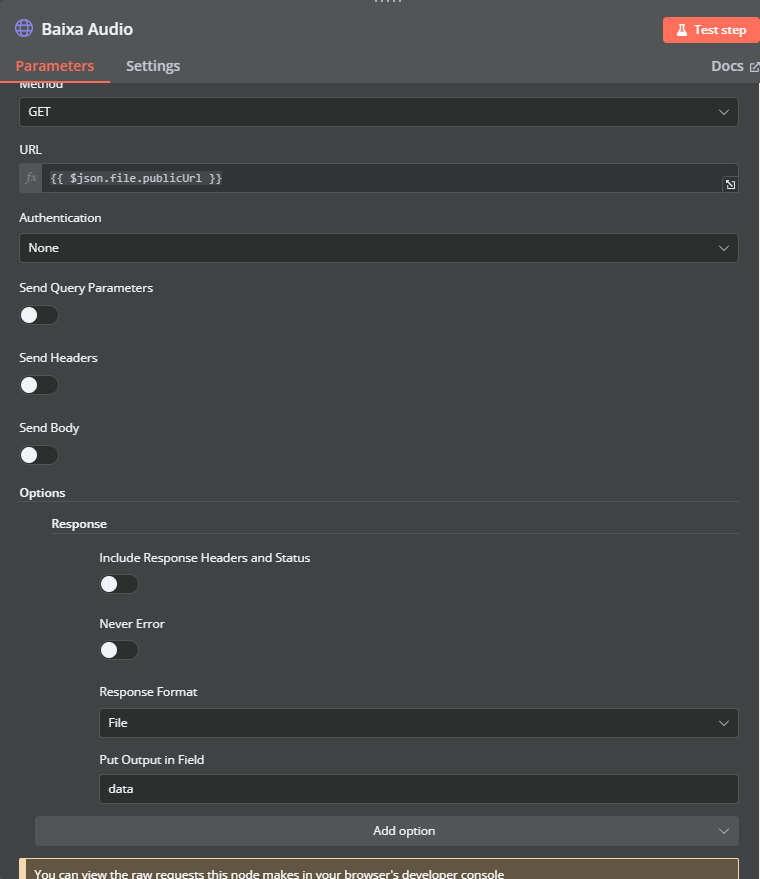The width and height of the screenshot is (760, 879).
Task: Click the globe icon beside Baixa Audio
Action: coord(24,29)
